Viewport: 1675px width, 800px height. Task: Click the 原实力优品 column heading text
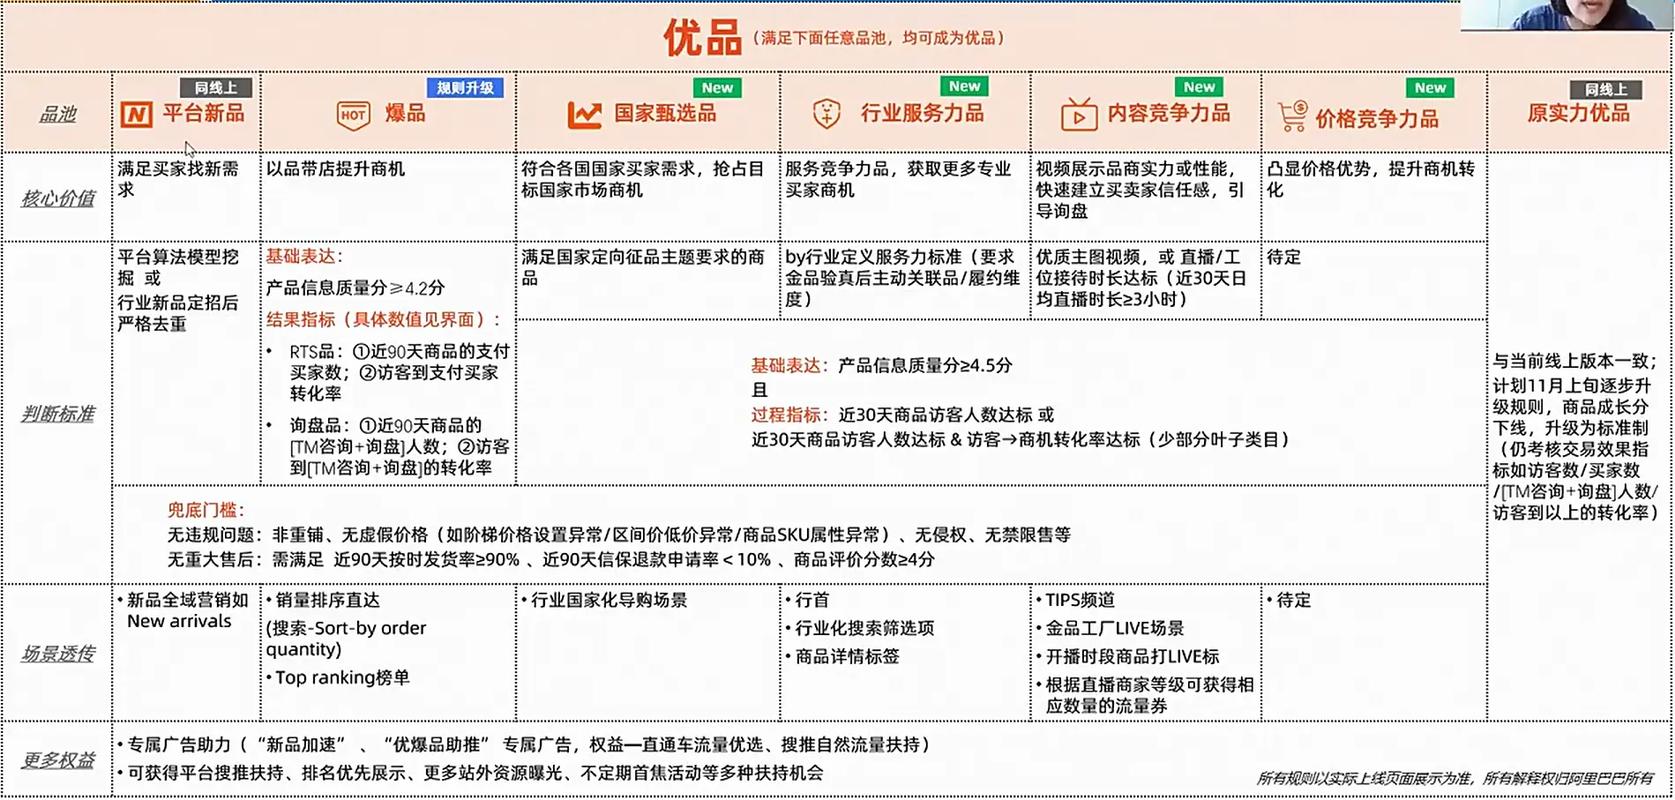tap(1578, 113)
